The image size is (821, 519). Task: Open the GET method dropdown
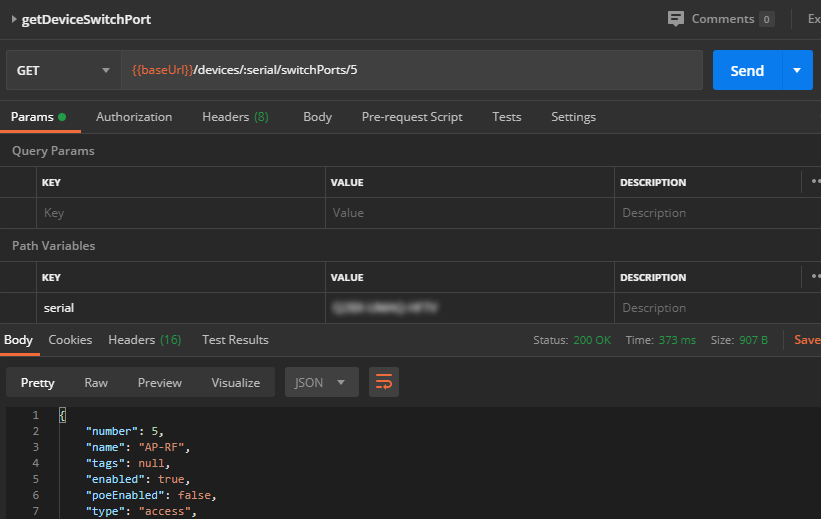pos(63,71)
